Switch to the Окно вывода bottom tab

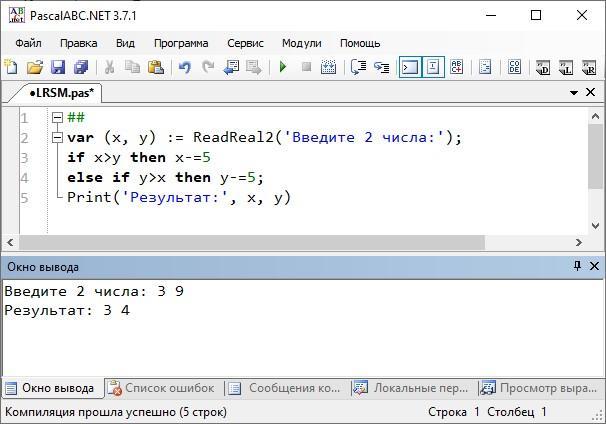pyautogui.click(x=51, y=388)
